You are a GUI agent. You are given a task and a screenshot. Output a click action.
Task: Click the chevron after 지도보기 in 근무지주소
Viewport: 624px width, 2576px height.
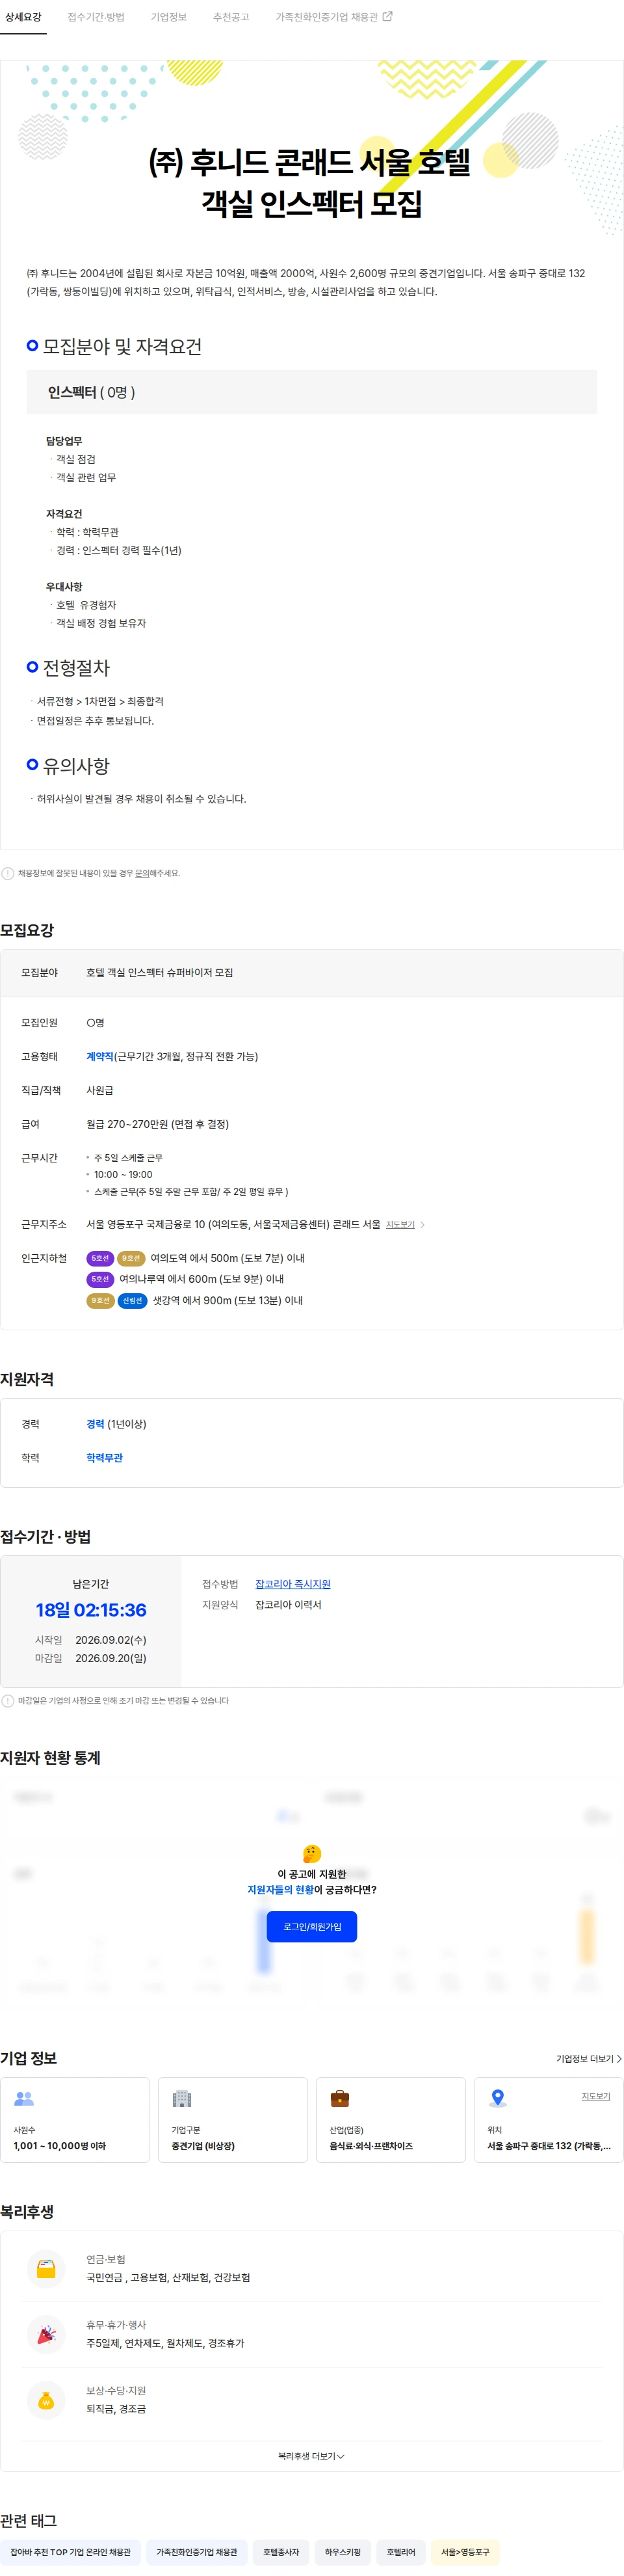coord(422,1225)
